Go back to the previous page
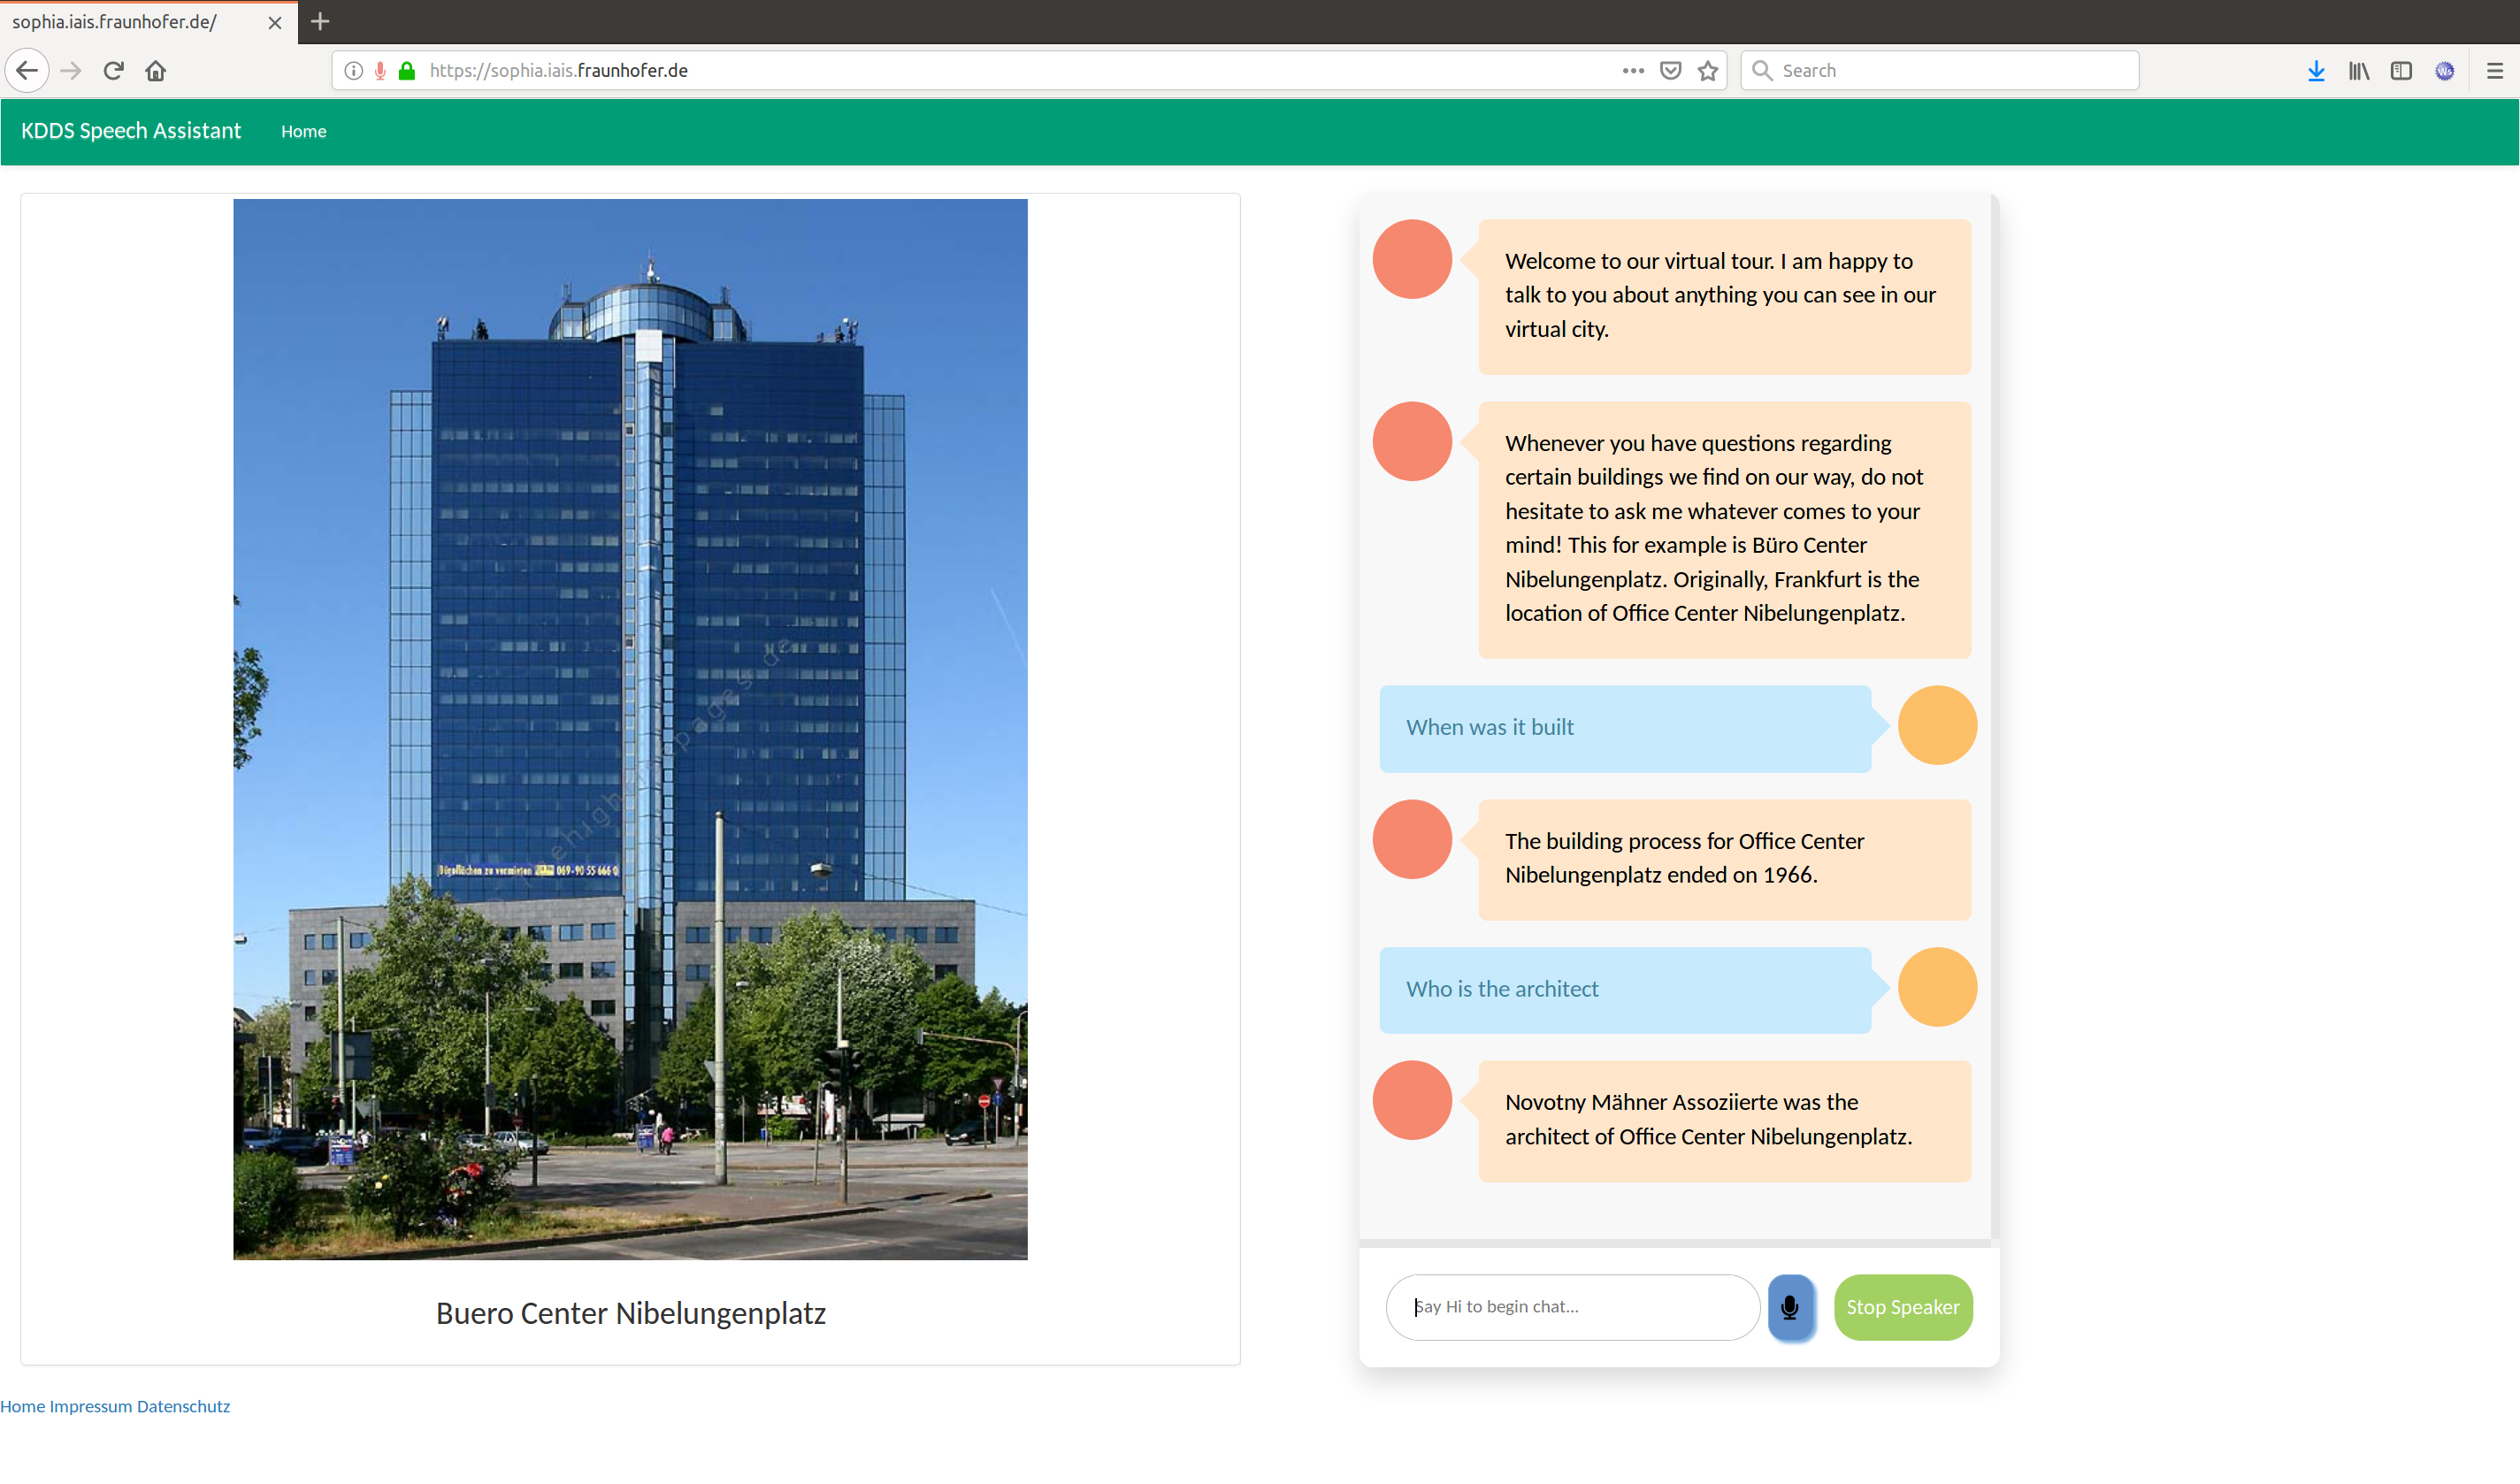The width and height of the screenshot is (2520, 1484). point(27,71)
